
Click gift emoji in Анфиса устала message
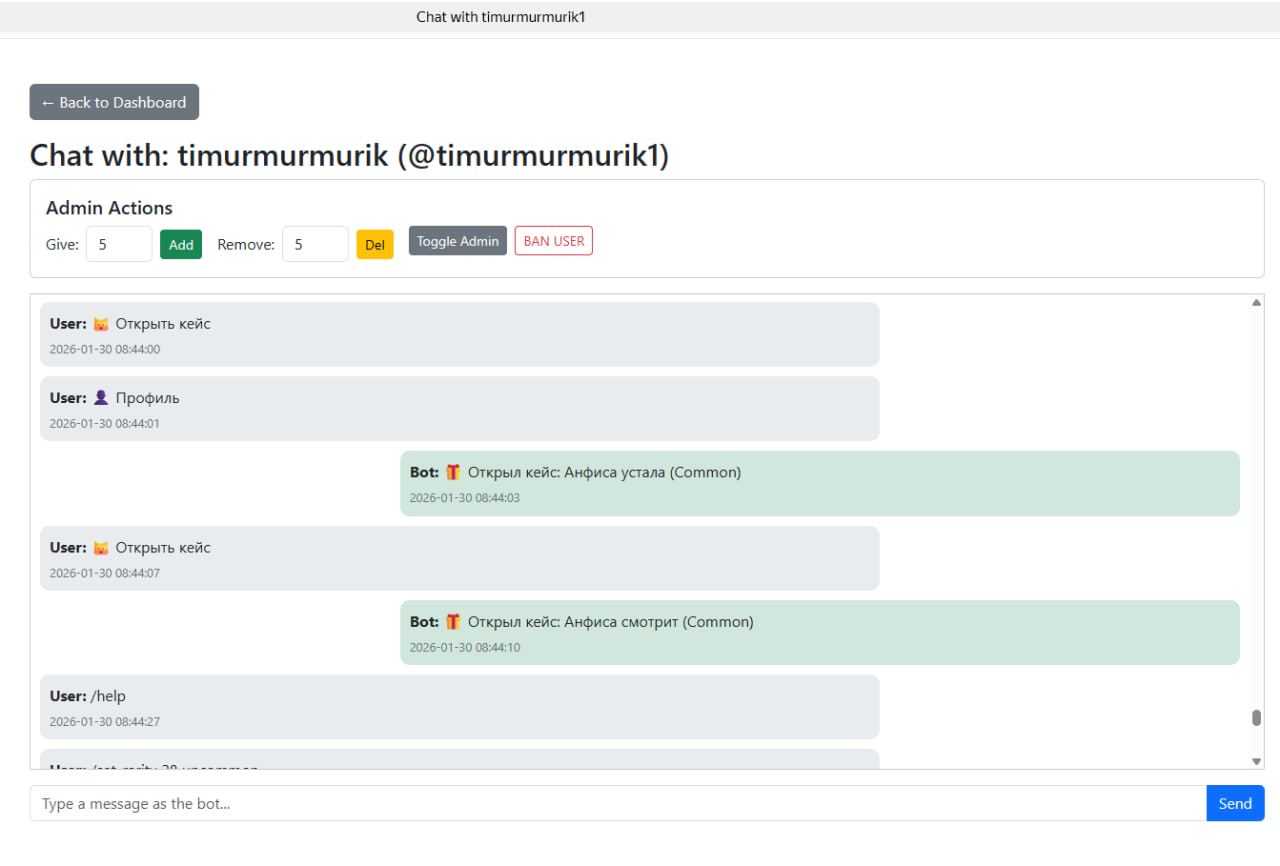pyautogui.click(x=454, y=472)
